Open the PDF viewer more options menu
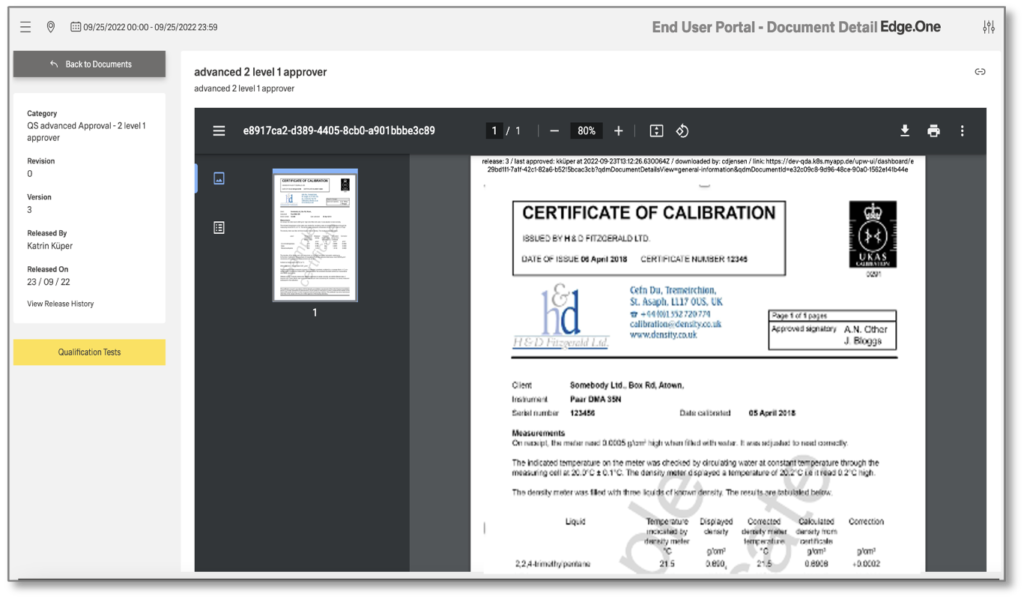 click(x=962, y=130)
